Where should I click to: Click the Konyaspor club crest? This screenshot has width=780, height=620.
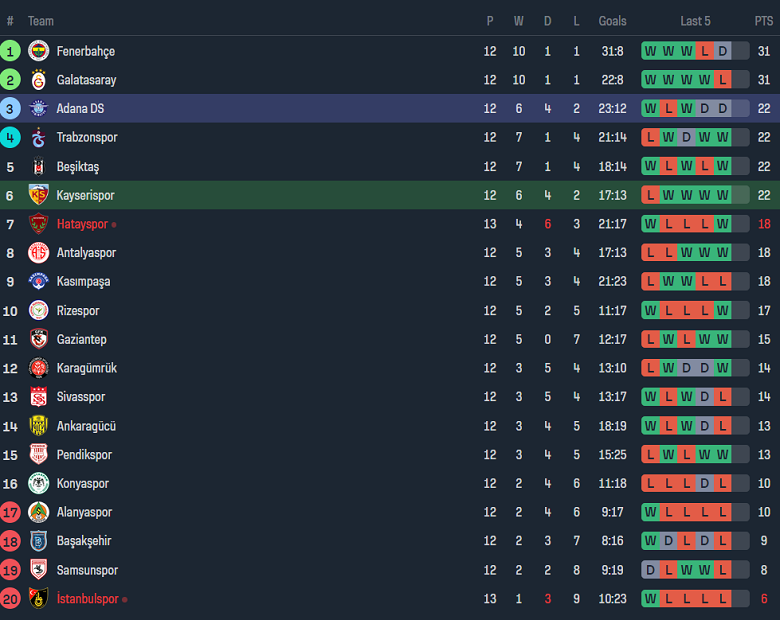click(39, 484)
